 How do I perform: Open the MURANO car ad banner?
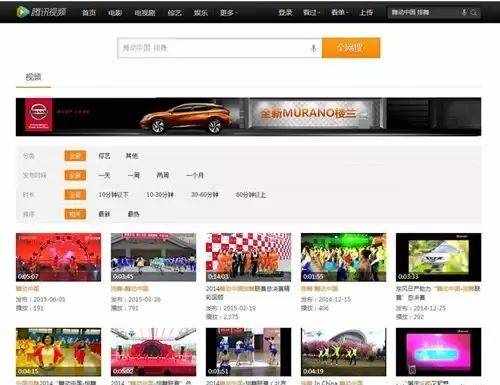click(248, 117)
